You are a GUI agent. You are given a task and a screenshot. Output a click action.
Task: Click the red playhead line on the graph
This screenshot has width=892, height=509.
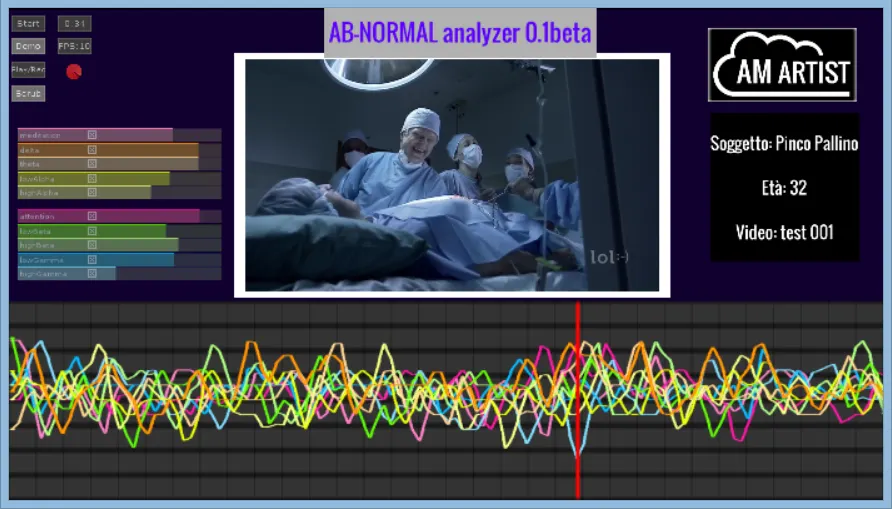pyautogui.click(x=578, y=400)
